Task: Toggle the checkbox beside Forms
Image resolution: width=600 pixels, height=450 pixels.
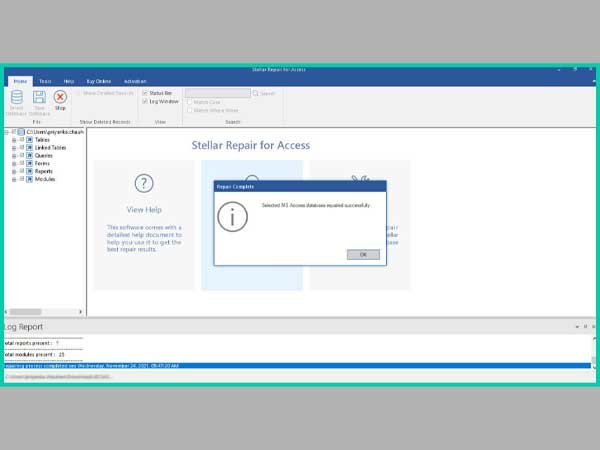Action: 22,163
